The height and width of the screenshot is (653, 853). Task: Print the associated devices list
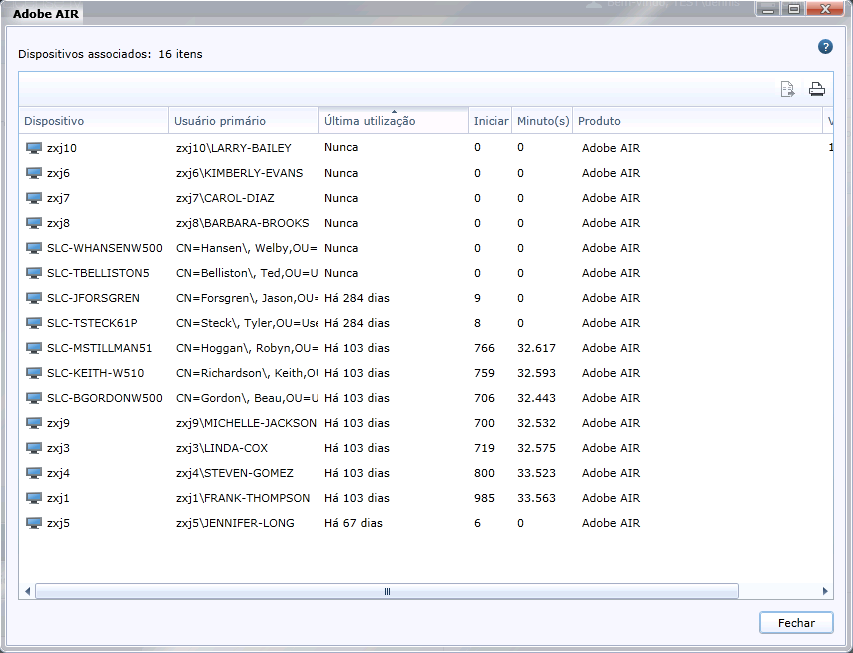click(x=817, y=89)
